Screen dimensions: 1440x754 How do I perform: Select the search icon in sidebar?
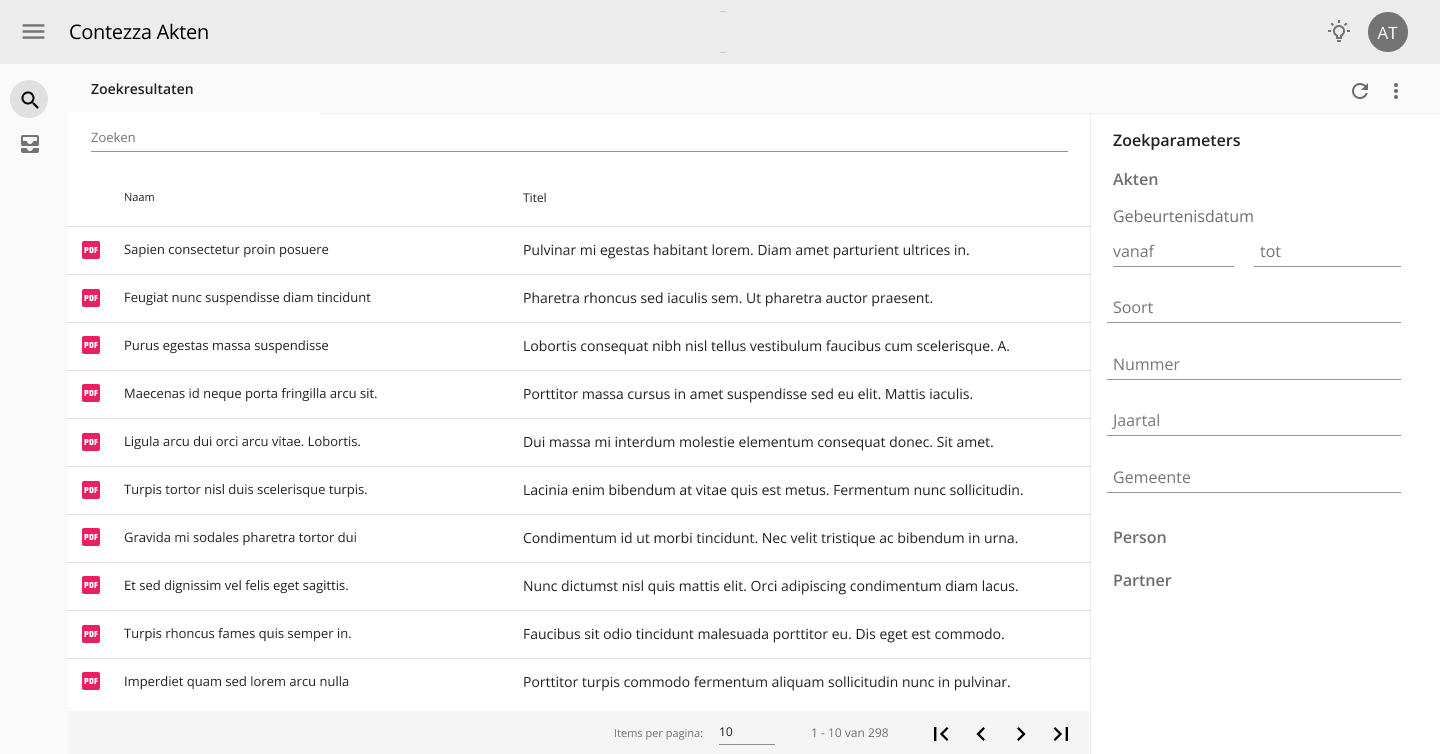click(29, 100)
